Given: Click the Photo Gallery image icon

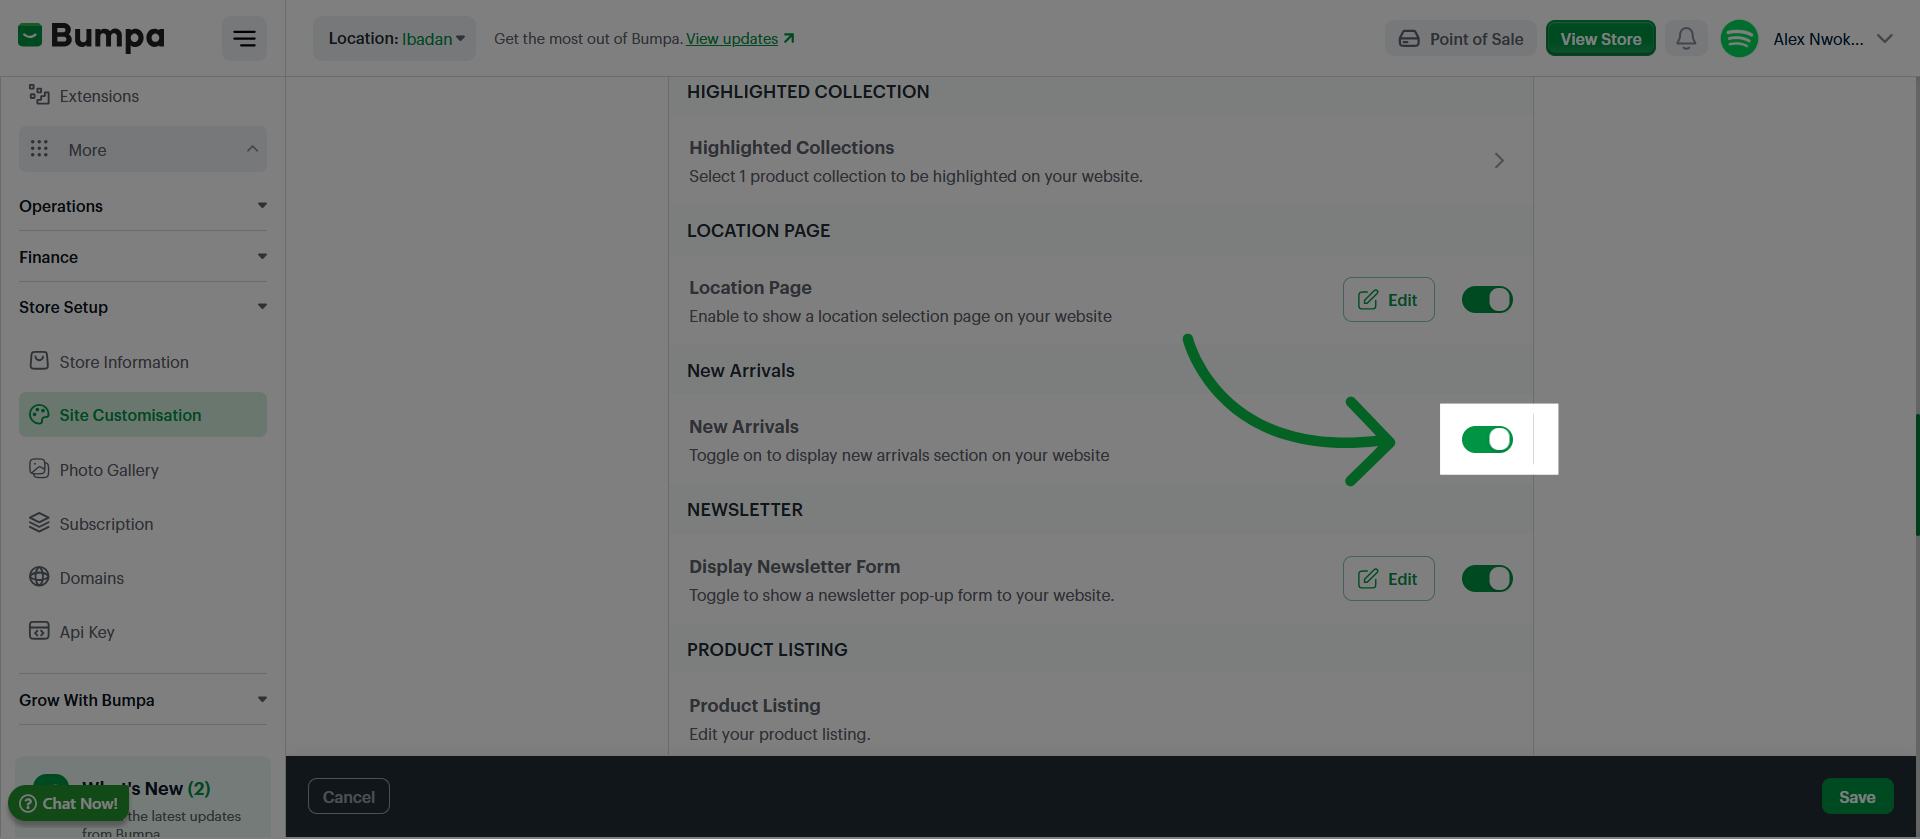Looking at the screenshot, I should (x=39, y=469).
